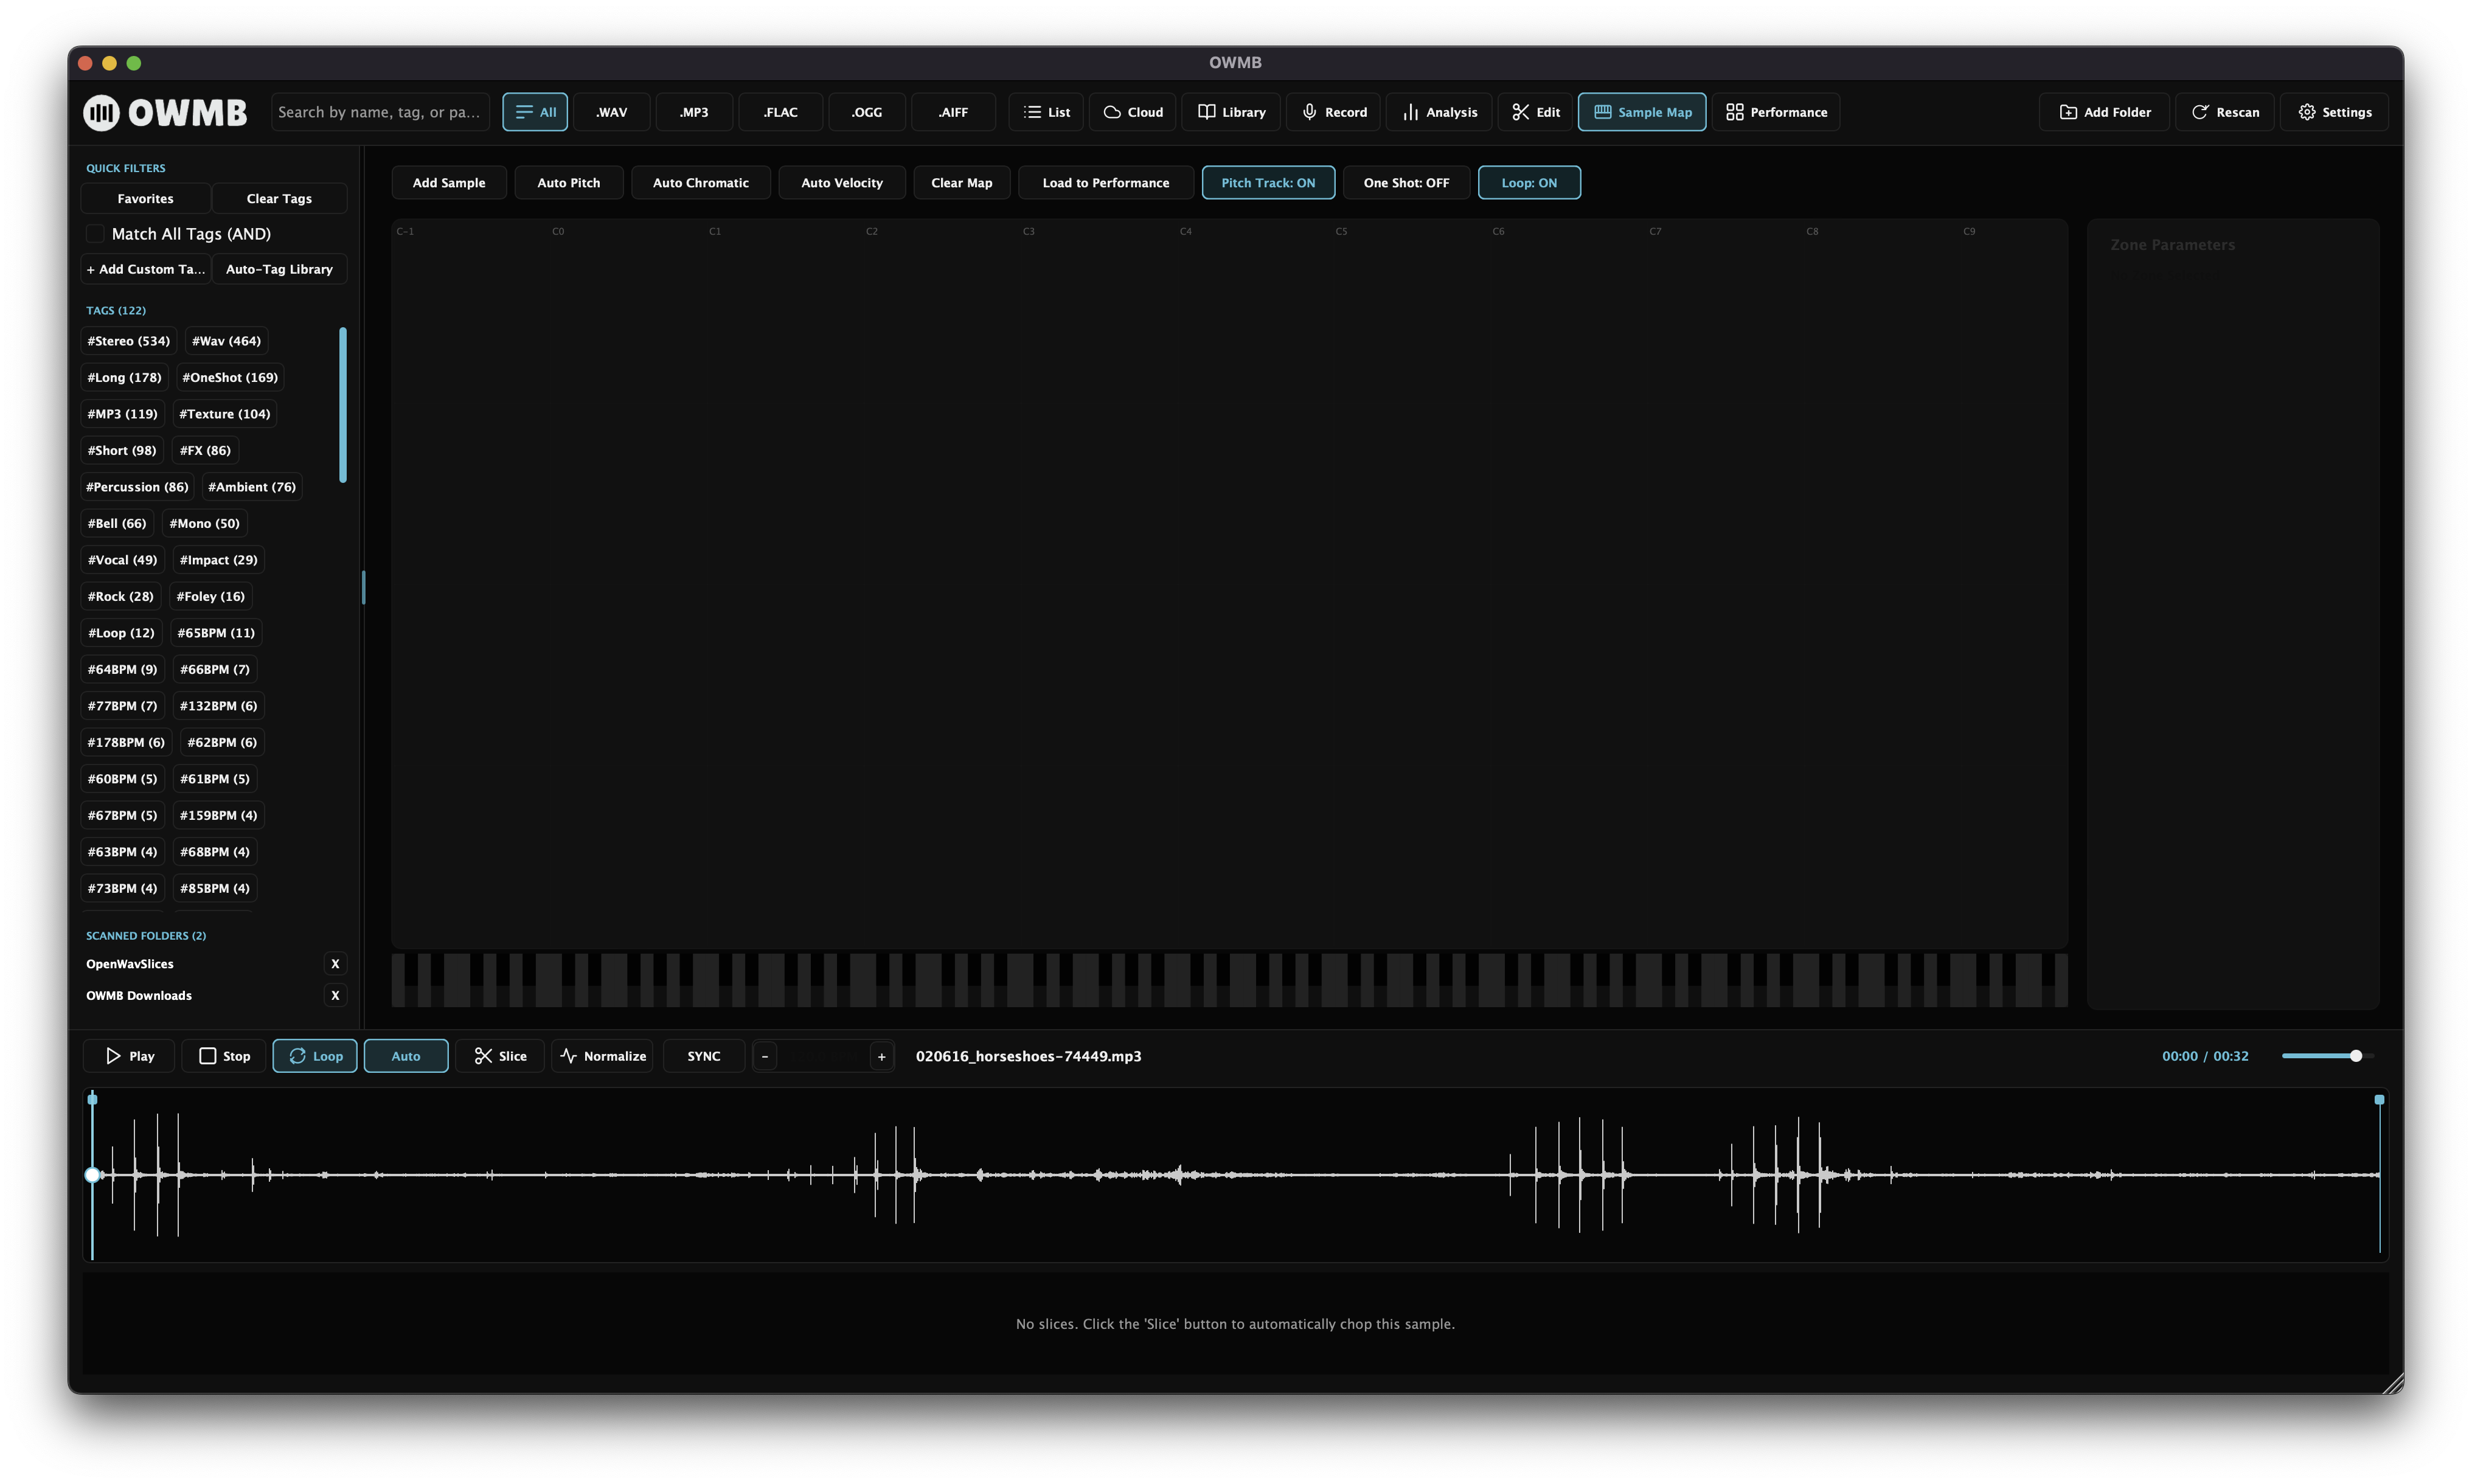
Task: Click the Add Folder button
Action: (x=2104, y=112)
